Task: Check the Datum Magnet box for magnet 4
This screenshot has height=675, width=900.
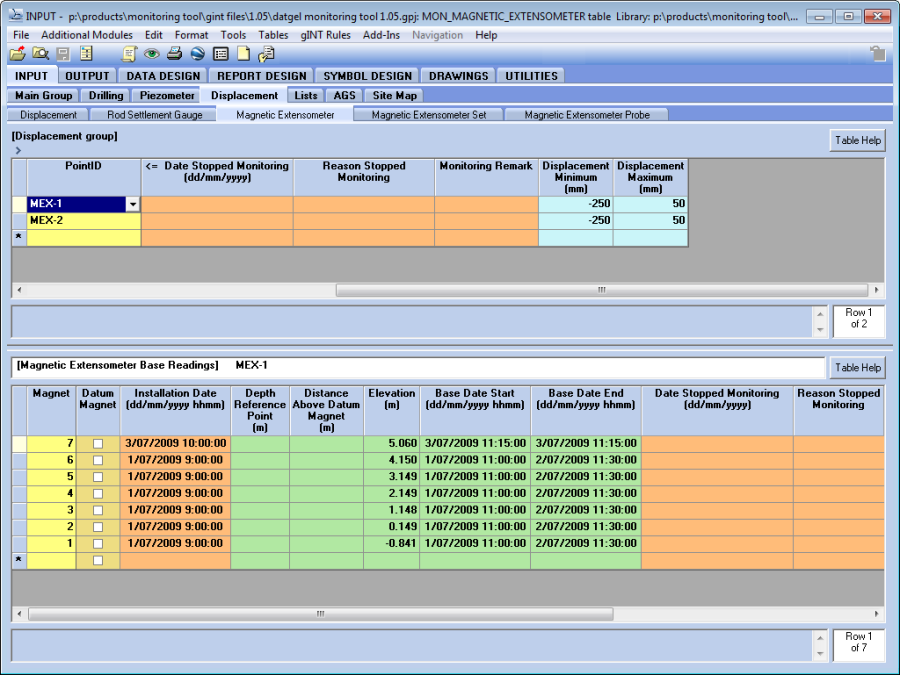Action: 98,493
